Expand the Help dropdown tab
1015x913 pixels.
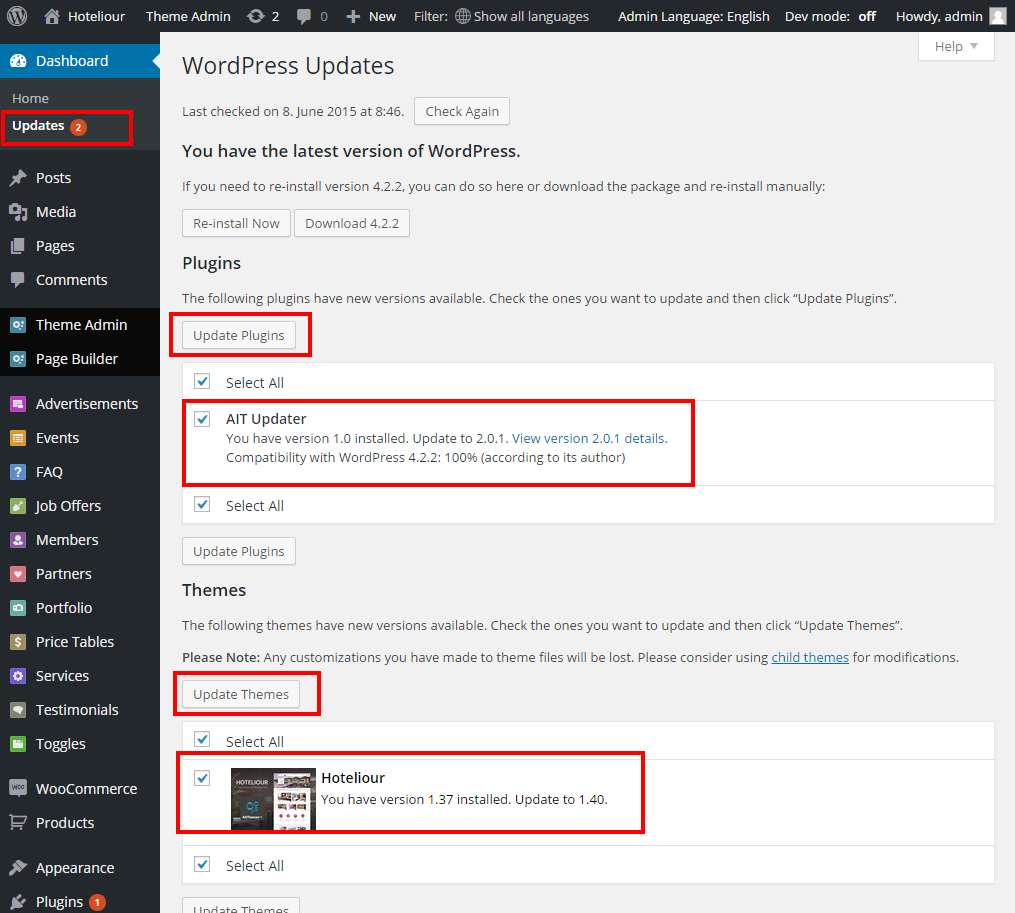click(x=955, y=47)
